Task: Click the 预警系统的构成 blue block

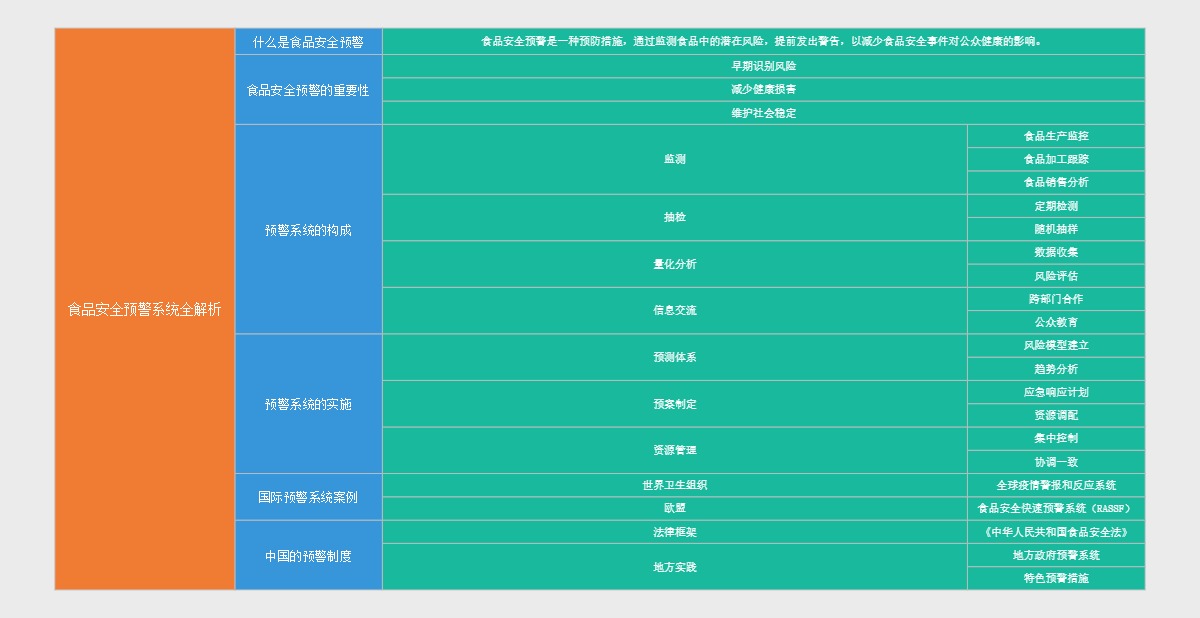Action: 308,230
